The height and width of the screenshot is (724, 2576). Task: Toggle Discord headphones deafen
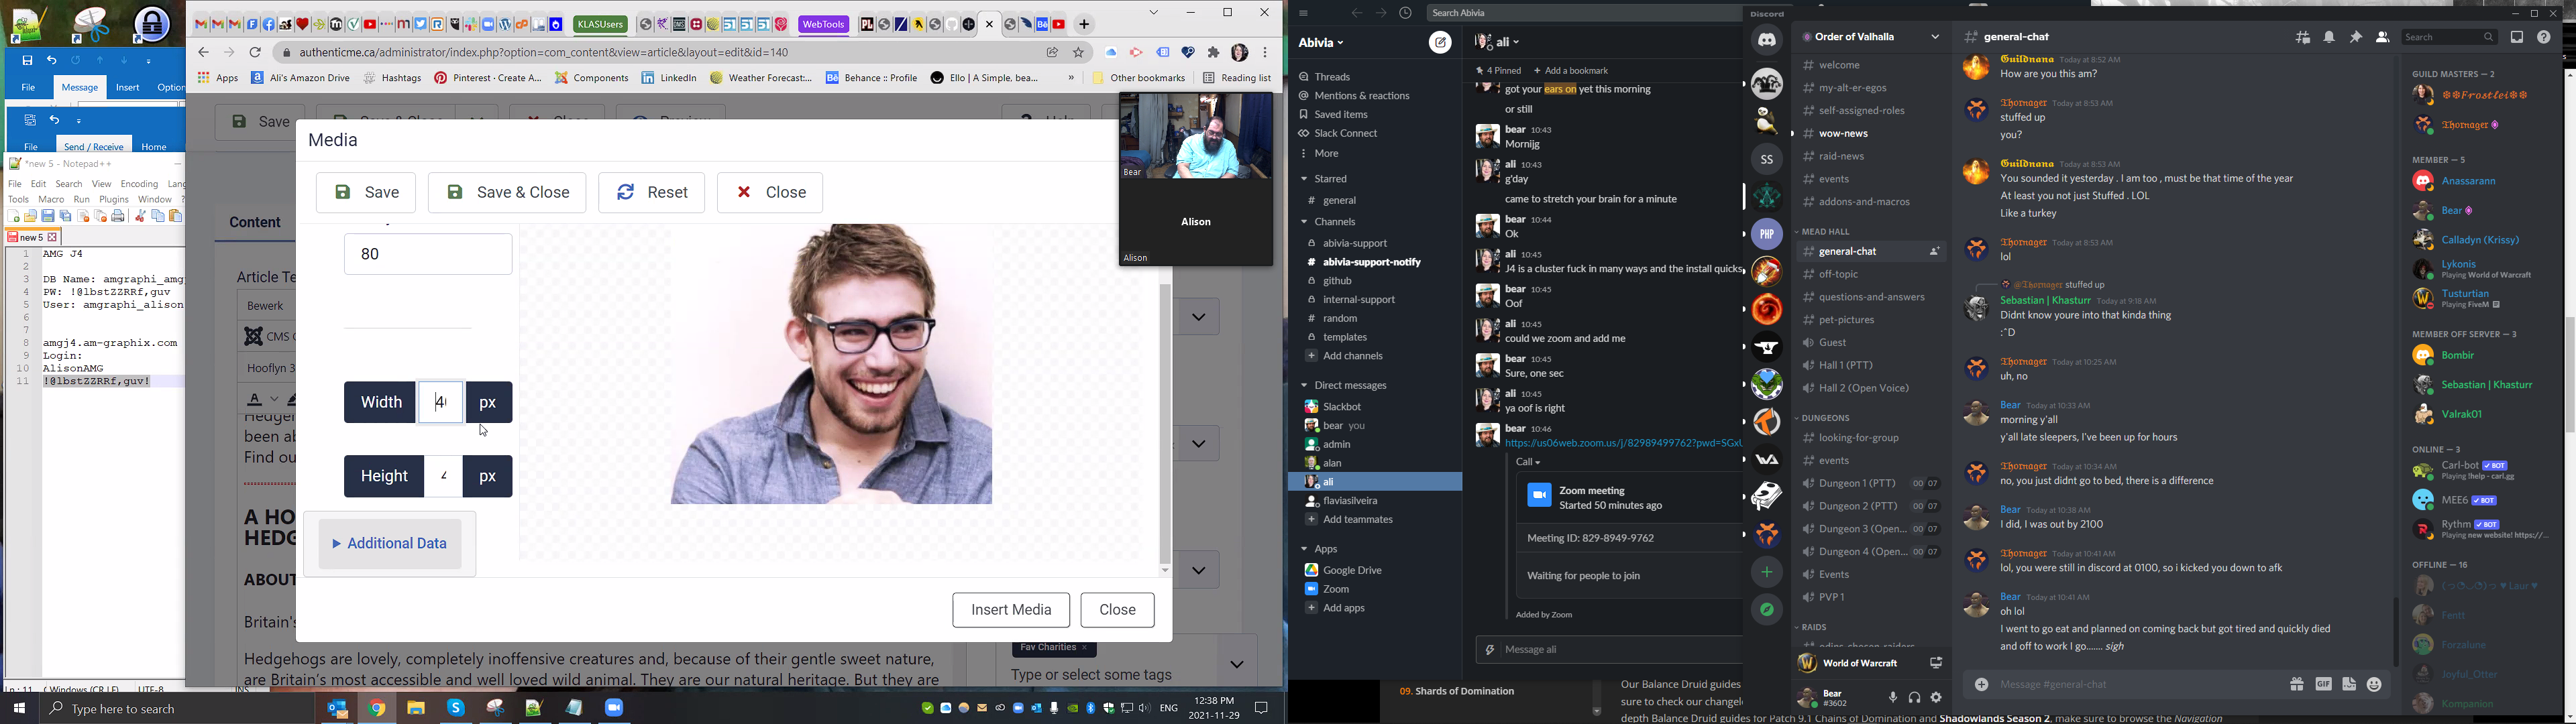1914,698
